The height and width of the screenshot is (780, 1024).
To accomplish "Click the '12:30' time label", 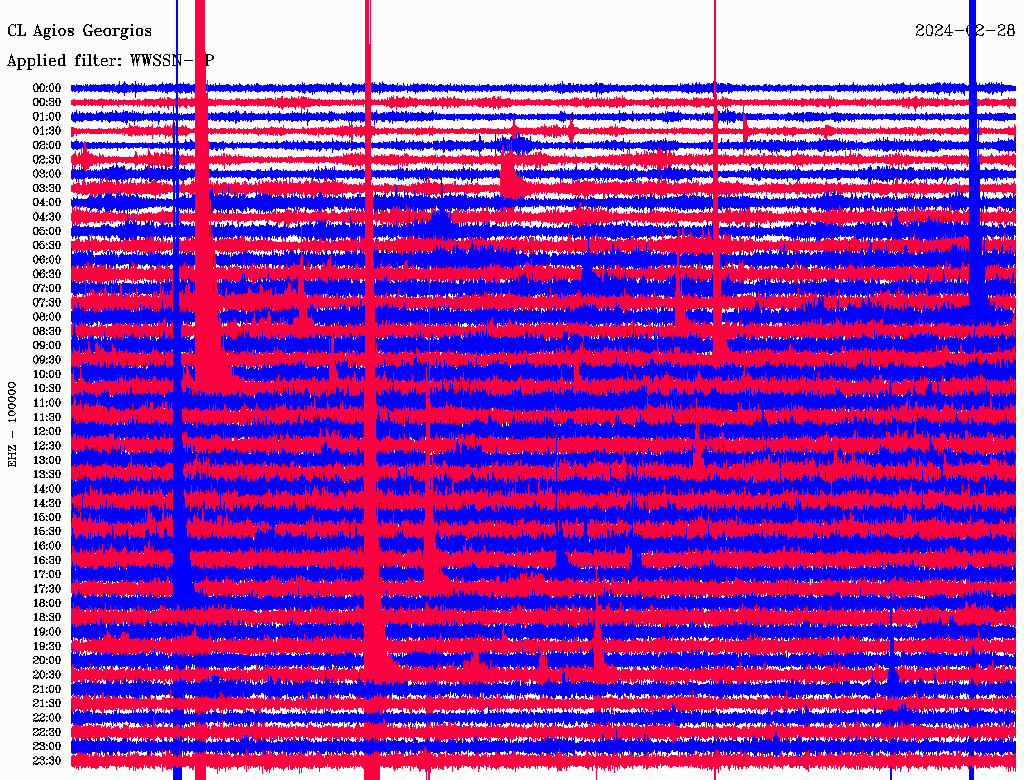I will coord(47,446).
